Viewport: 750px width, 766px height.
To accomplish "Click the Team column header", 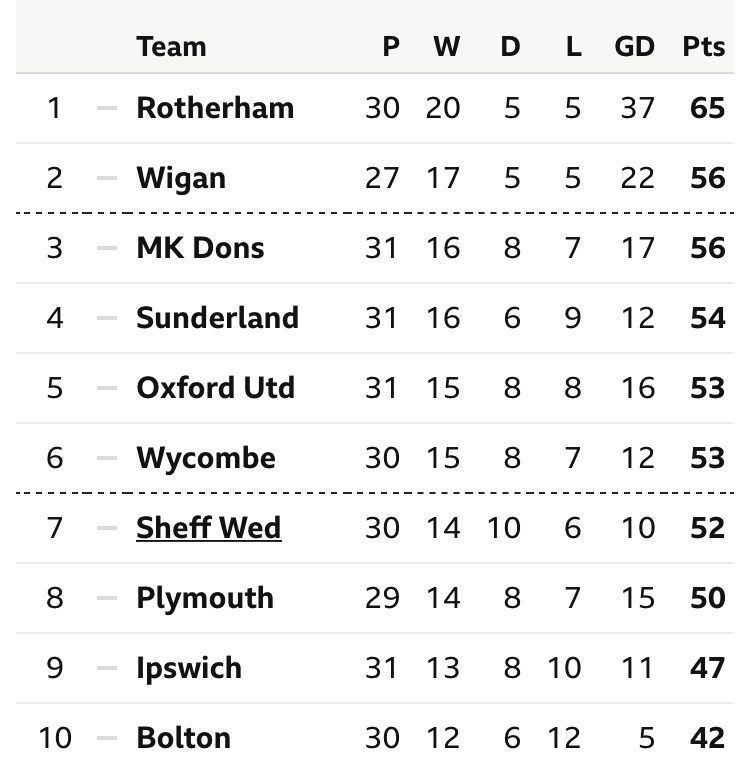I will [x=171, y=47].
